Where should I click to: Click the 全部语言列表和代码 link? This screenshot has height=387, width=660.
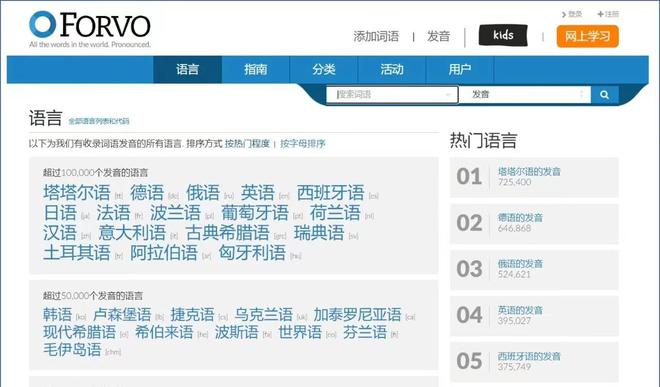coord(99,121)
